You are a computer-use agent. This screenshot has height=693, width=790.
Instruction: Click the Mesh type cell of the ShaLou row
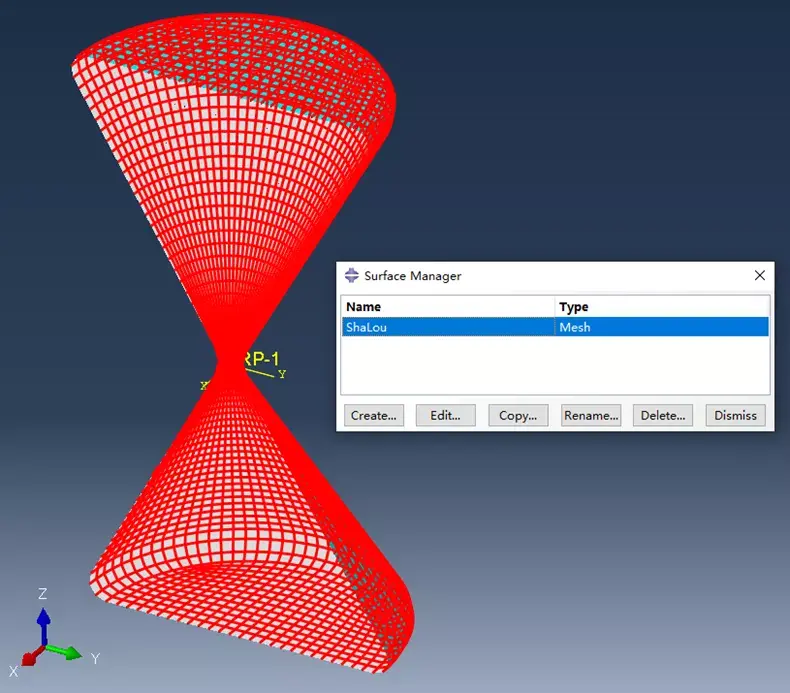662,327
